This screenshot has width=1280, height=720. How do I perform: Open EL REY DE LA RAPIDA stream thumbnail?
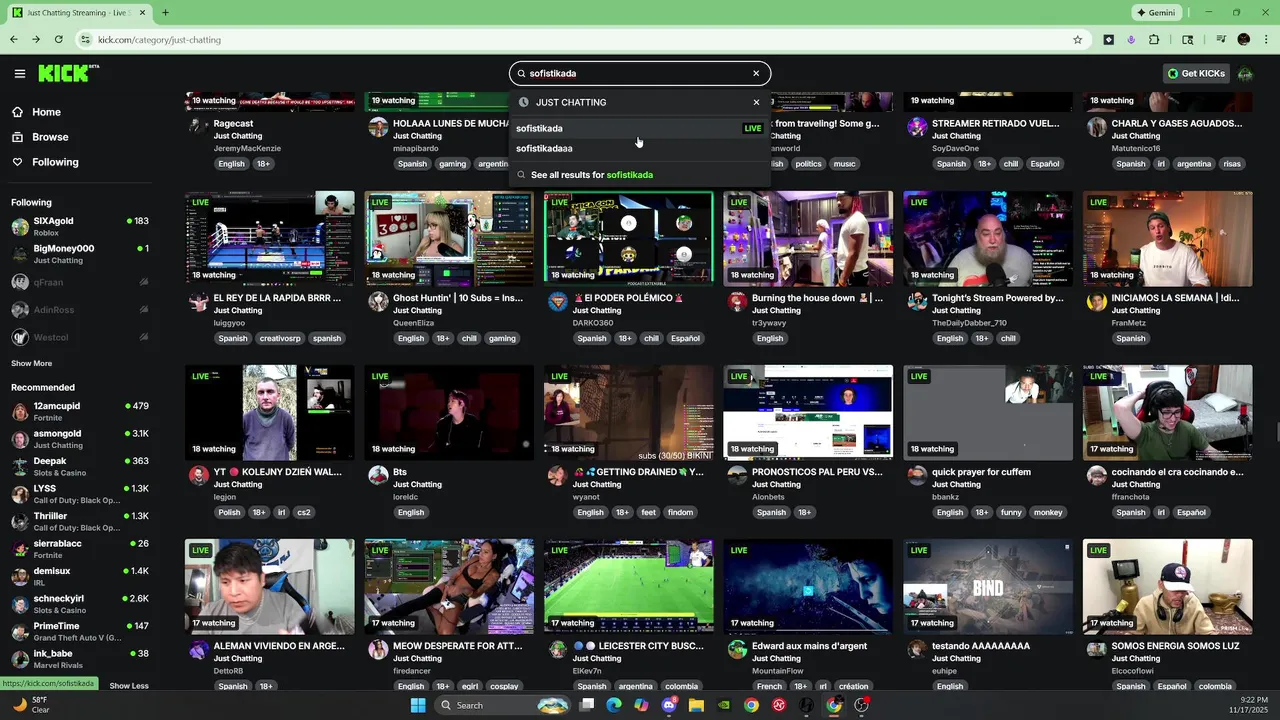click(269, 237)
